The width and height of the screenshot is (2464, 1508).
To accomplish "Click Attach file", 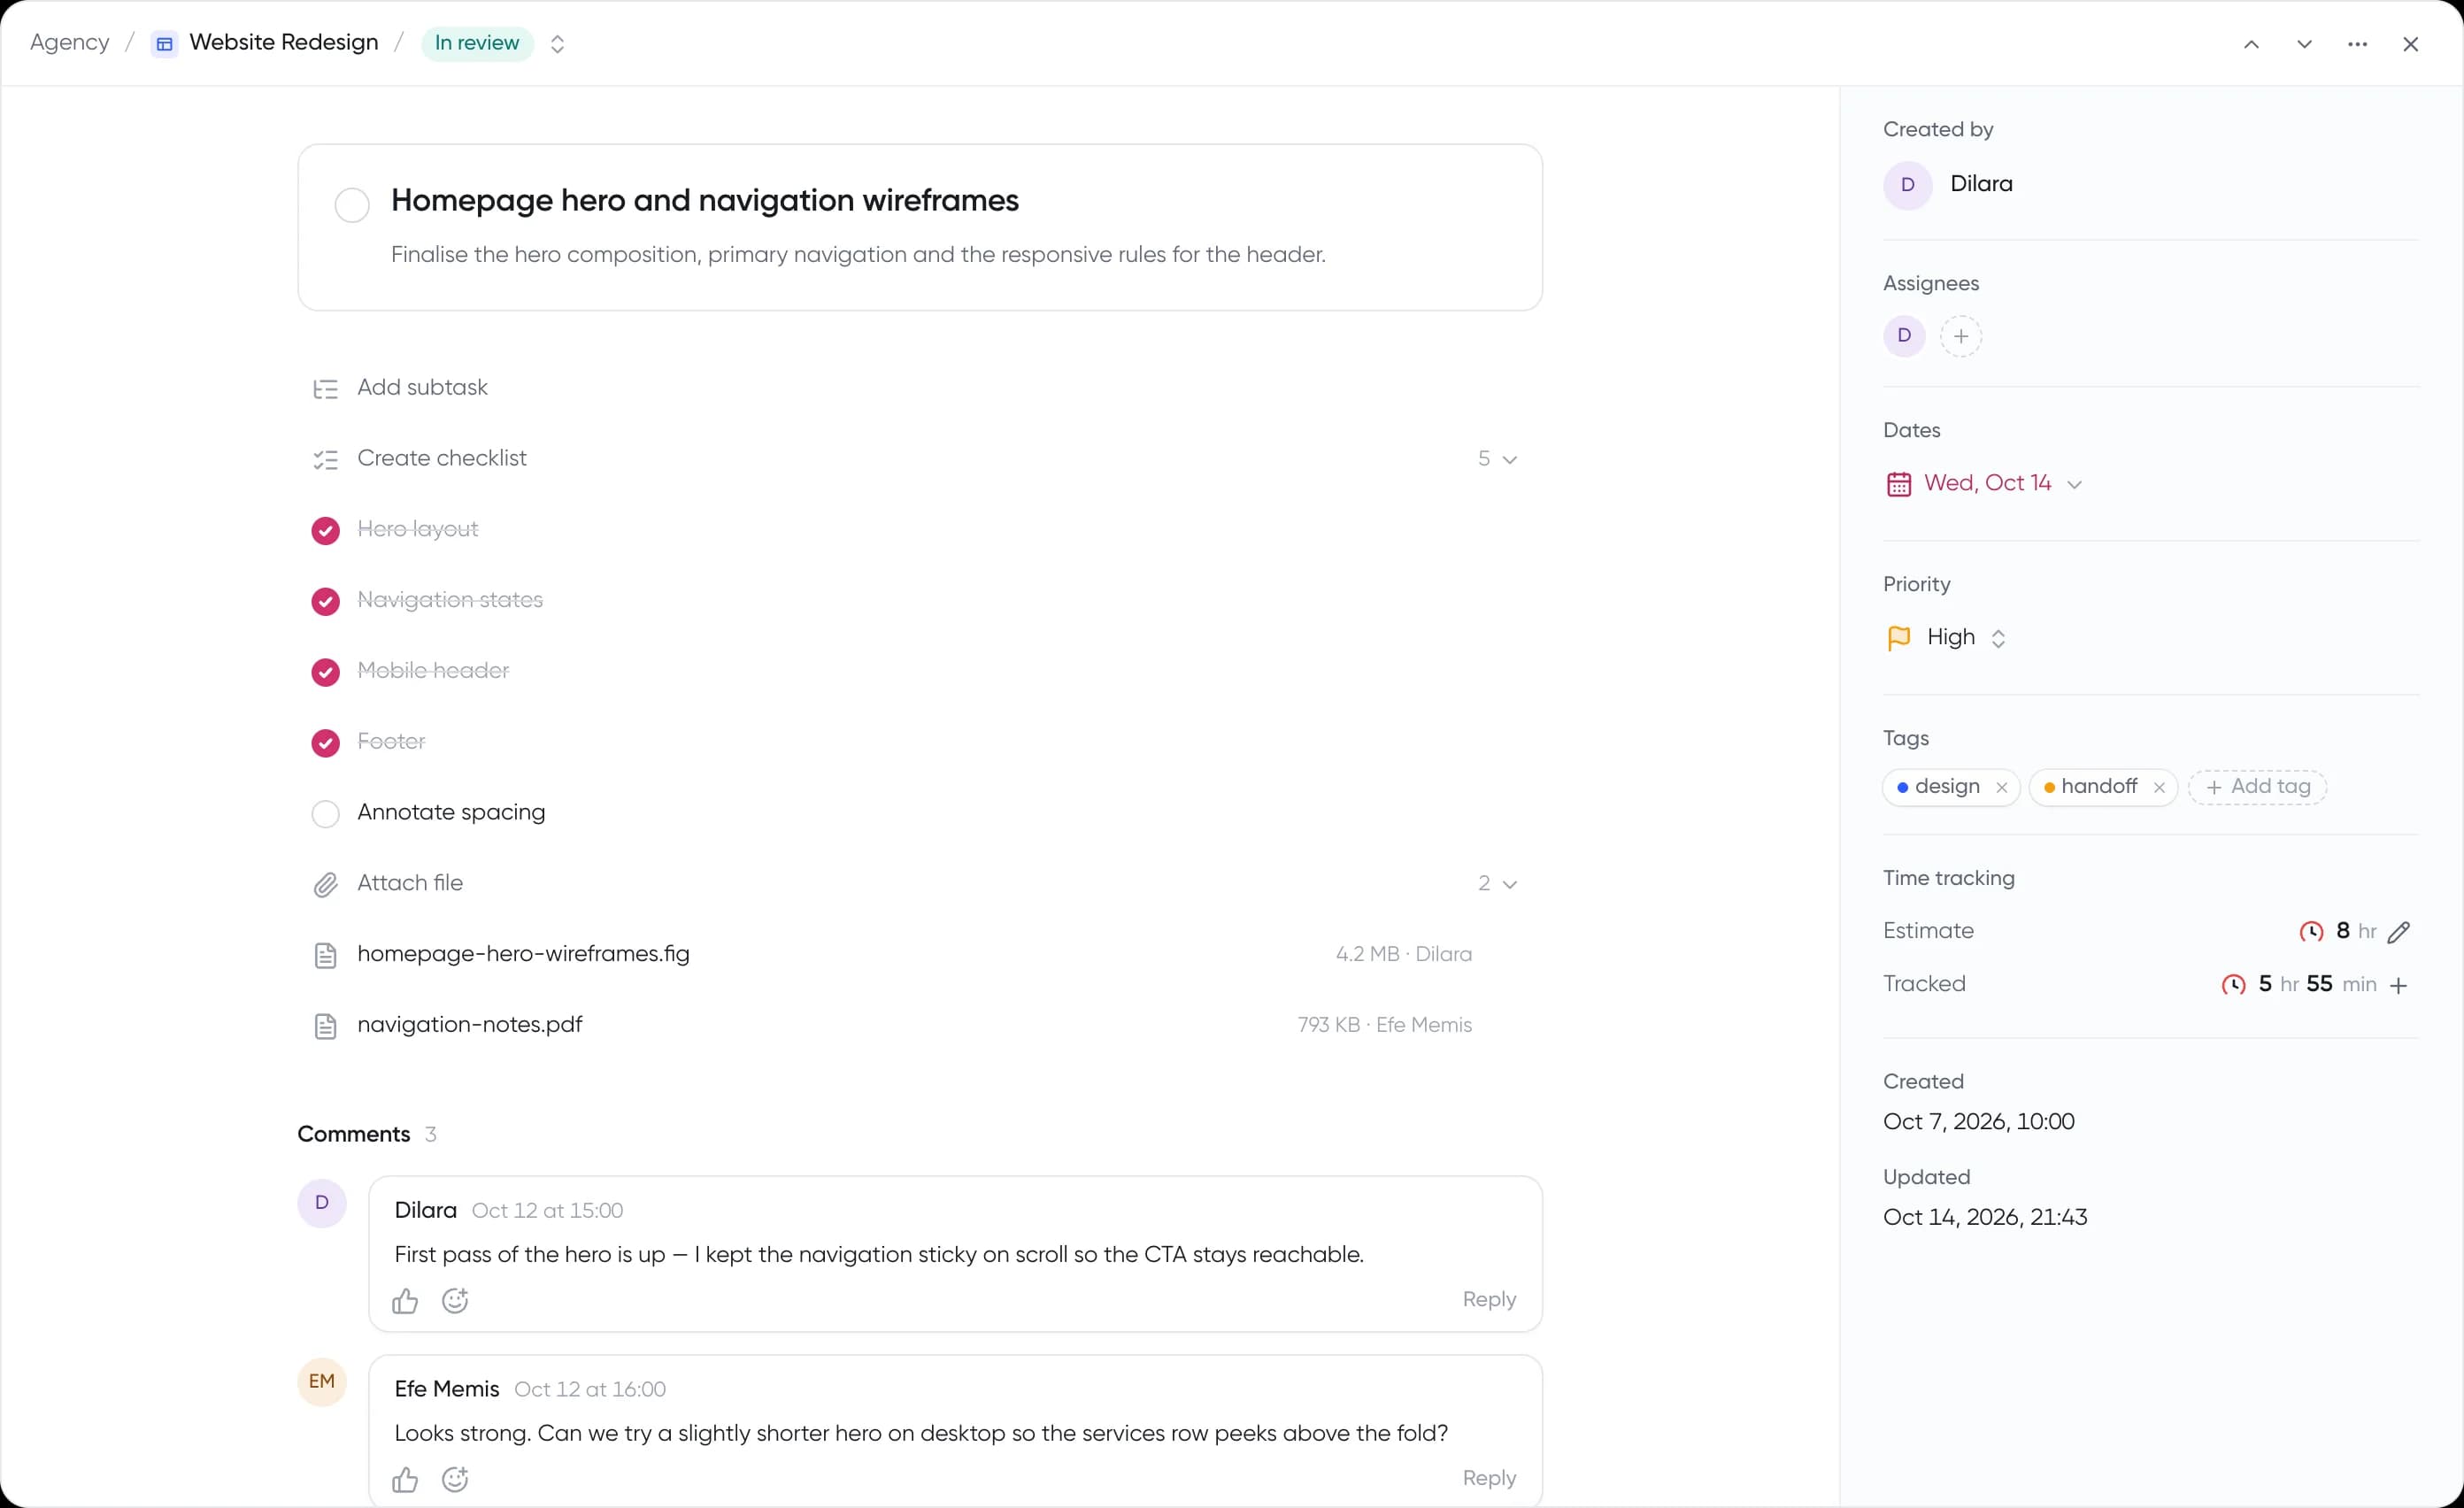I will [x=410, y=883].
